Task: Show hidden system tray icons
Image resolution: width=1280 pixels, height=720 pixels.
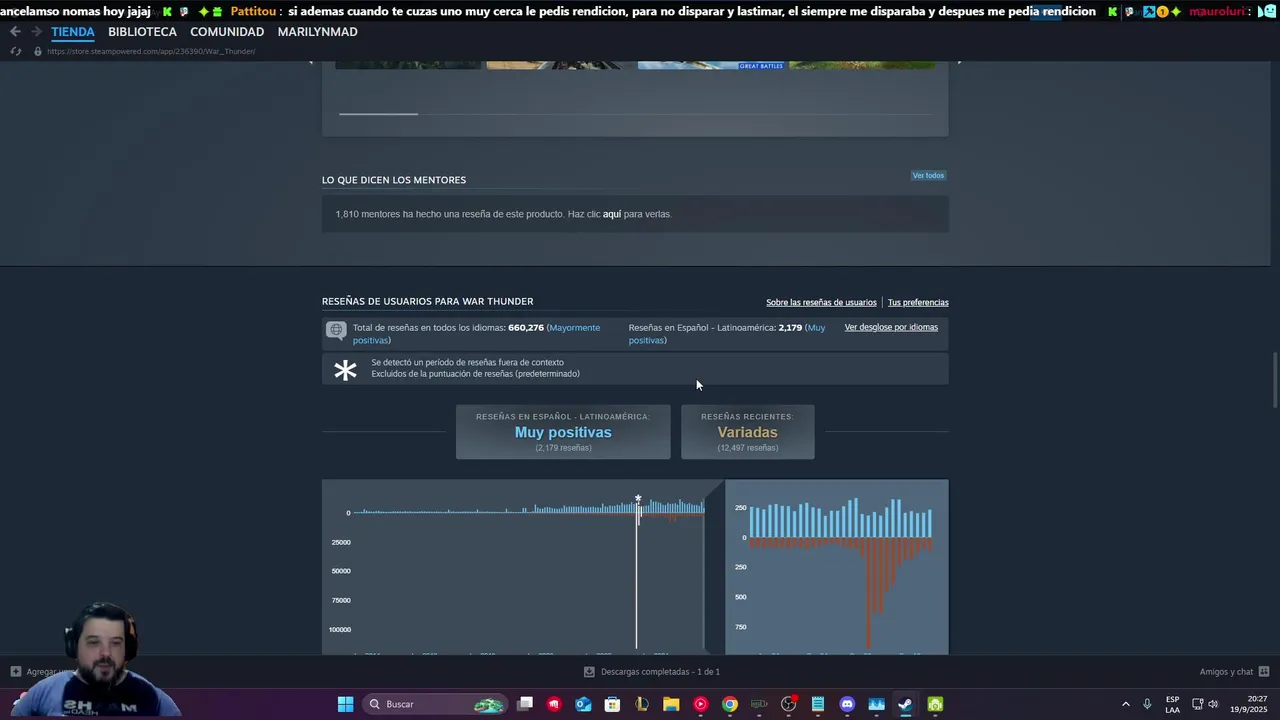Action: 1126,704
